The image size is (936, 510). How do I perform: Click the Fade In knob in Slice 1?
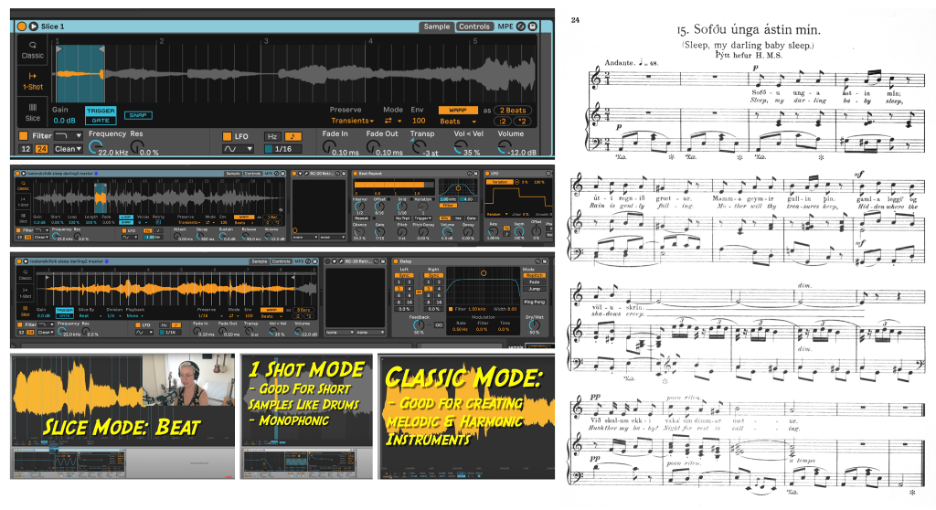329,146
